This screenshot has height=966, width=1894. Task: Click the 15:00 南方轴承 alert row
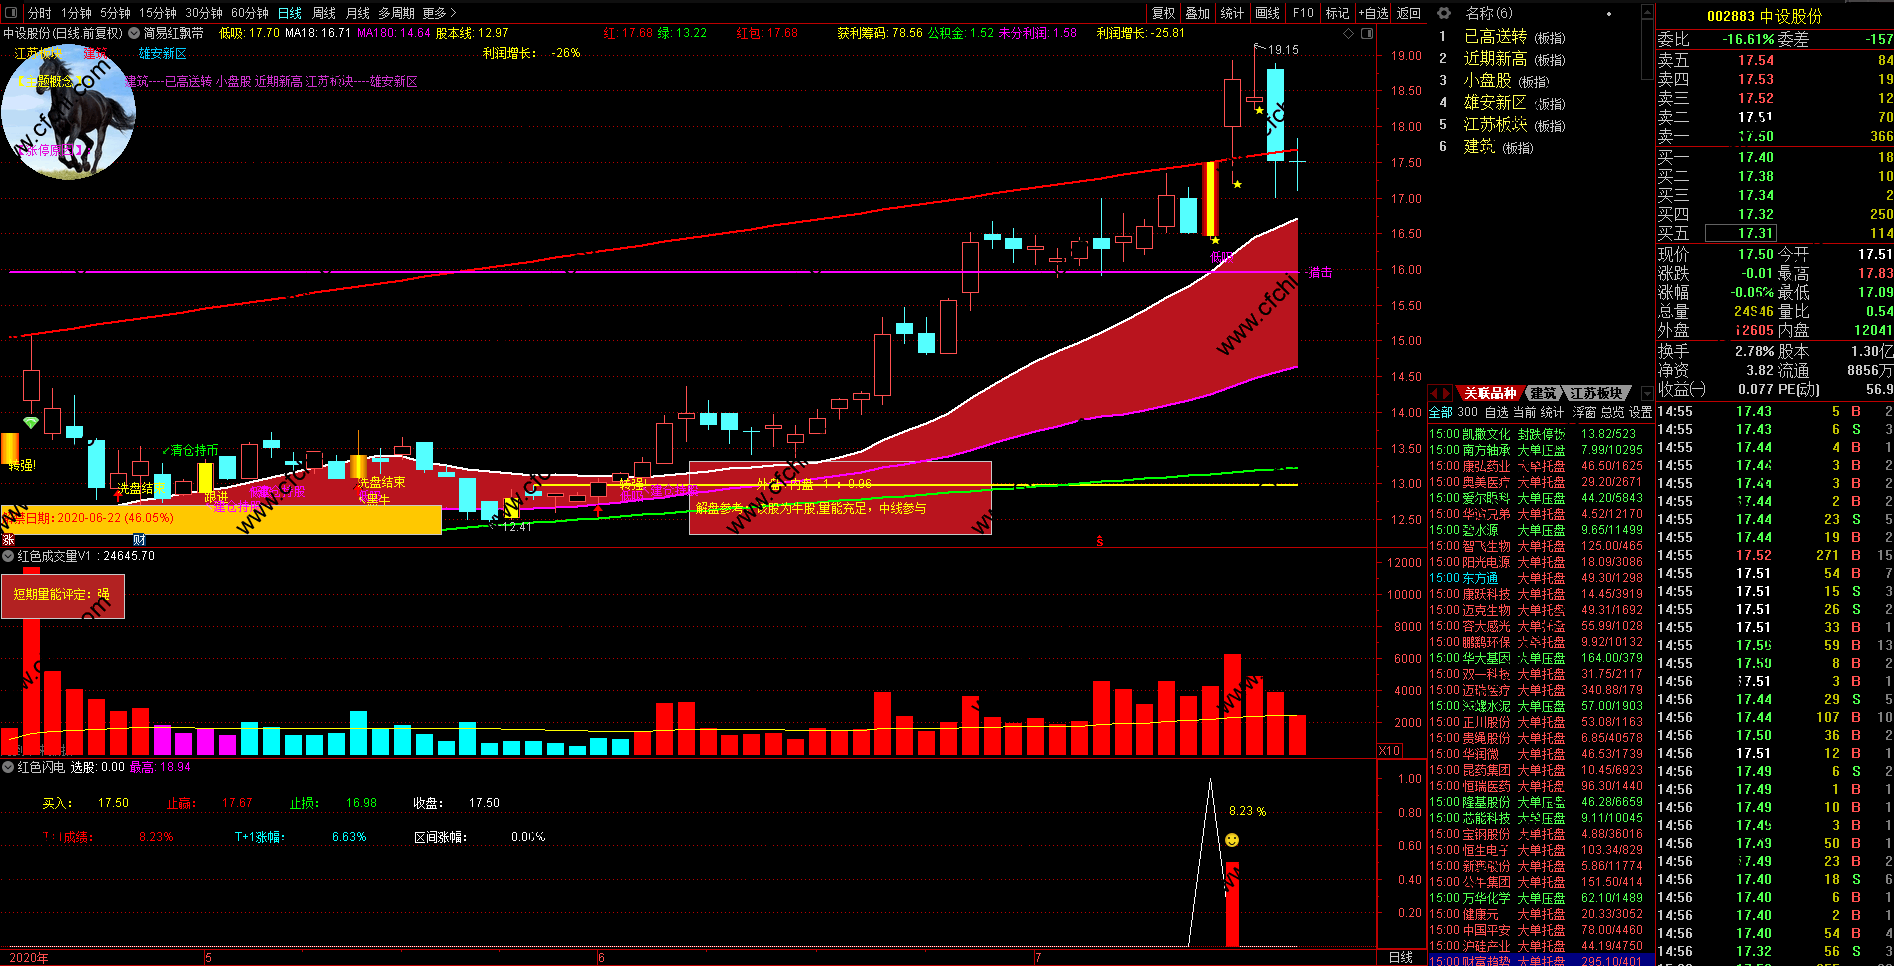tap(1540, 450)
